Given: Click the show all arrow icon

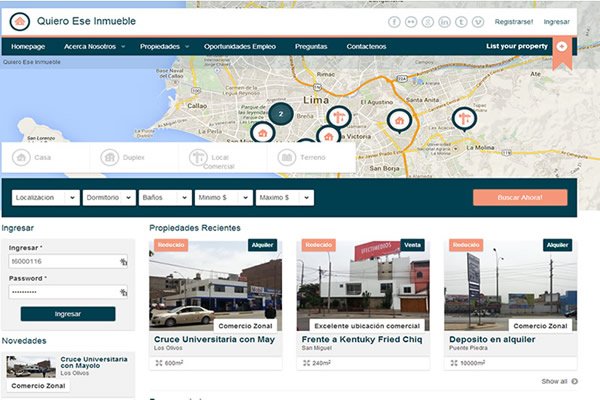Looking at the screenshot, I should (574, 381).
